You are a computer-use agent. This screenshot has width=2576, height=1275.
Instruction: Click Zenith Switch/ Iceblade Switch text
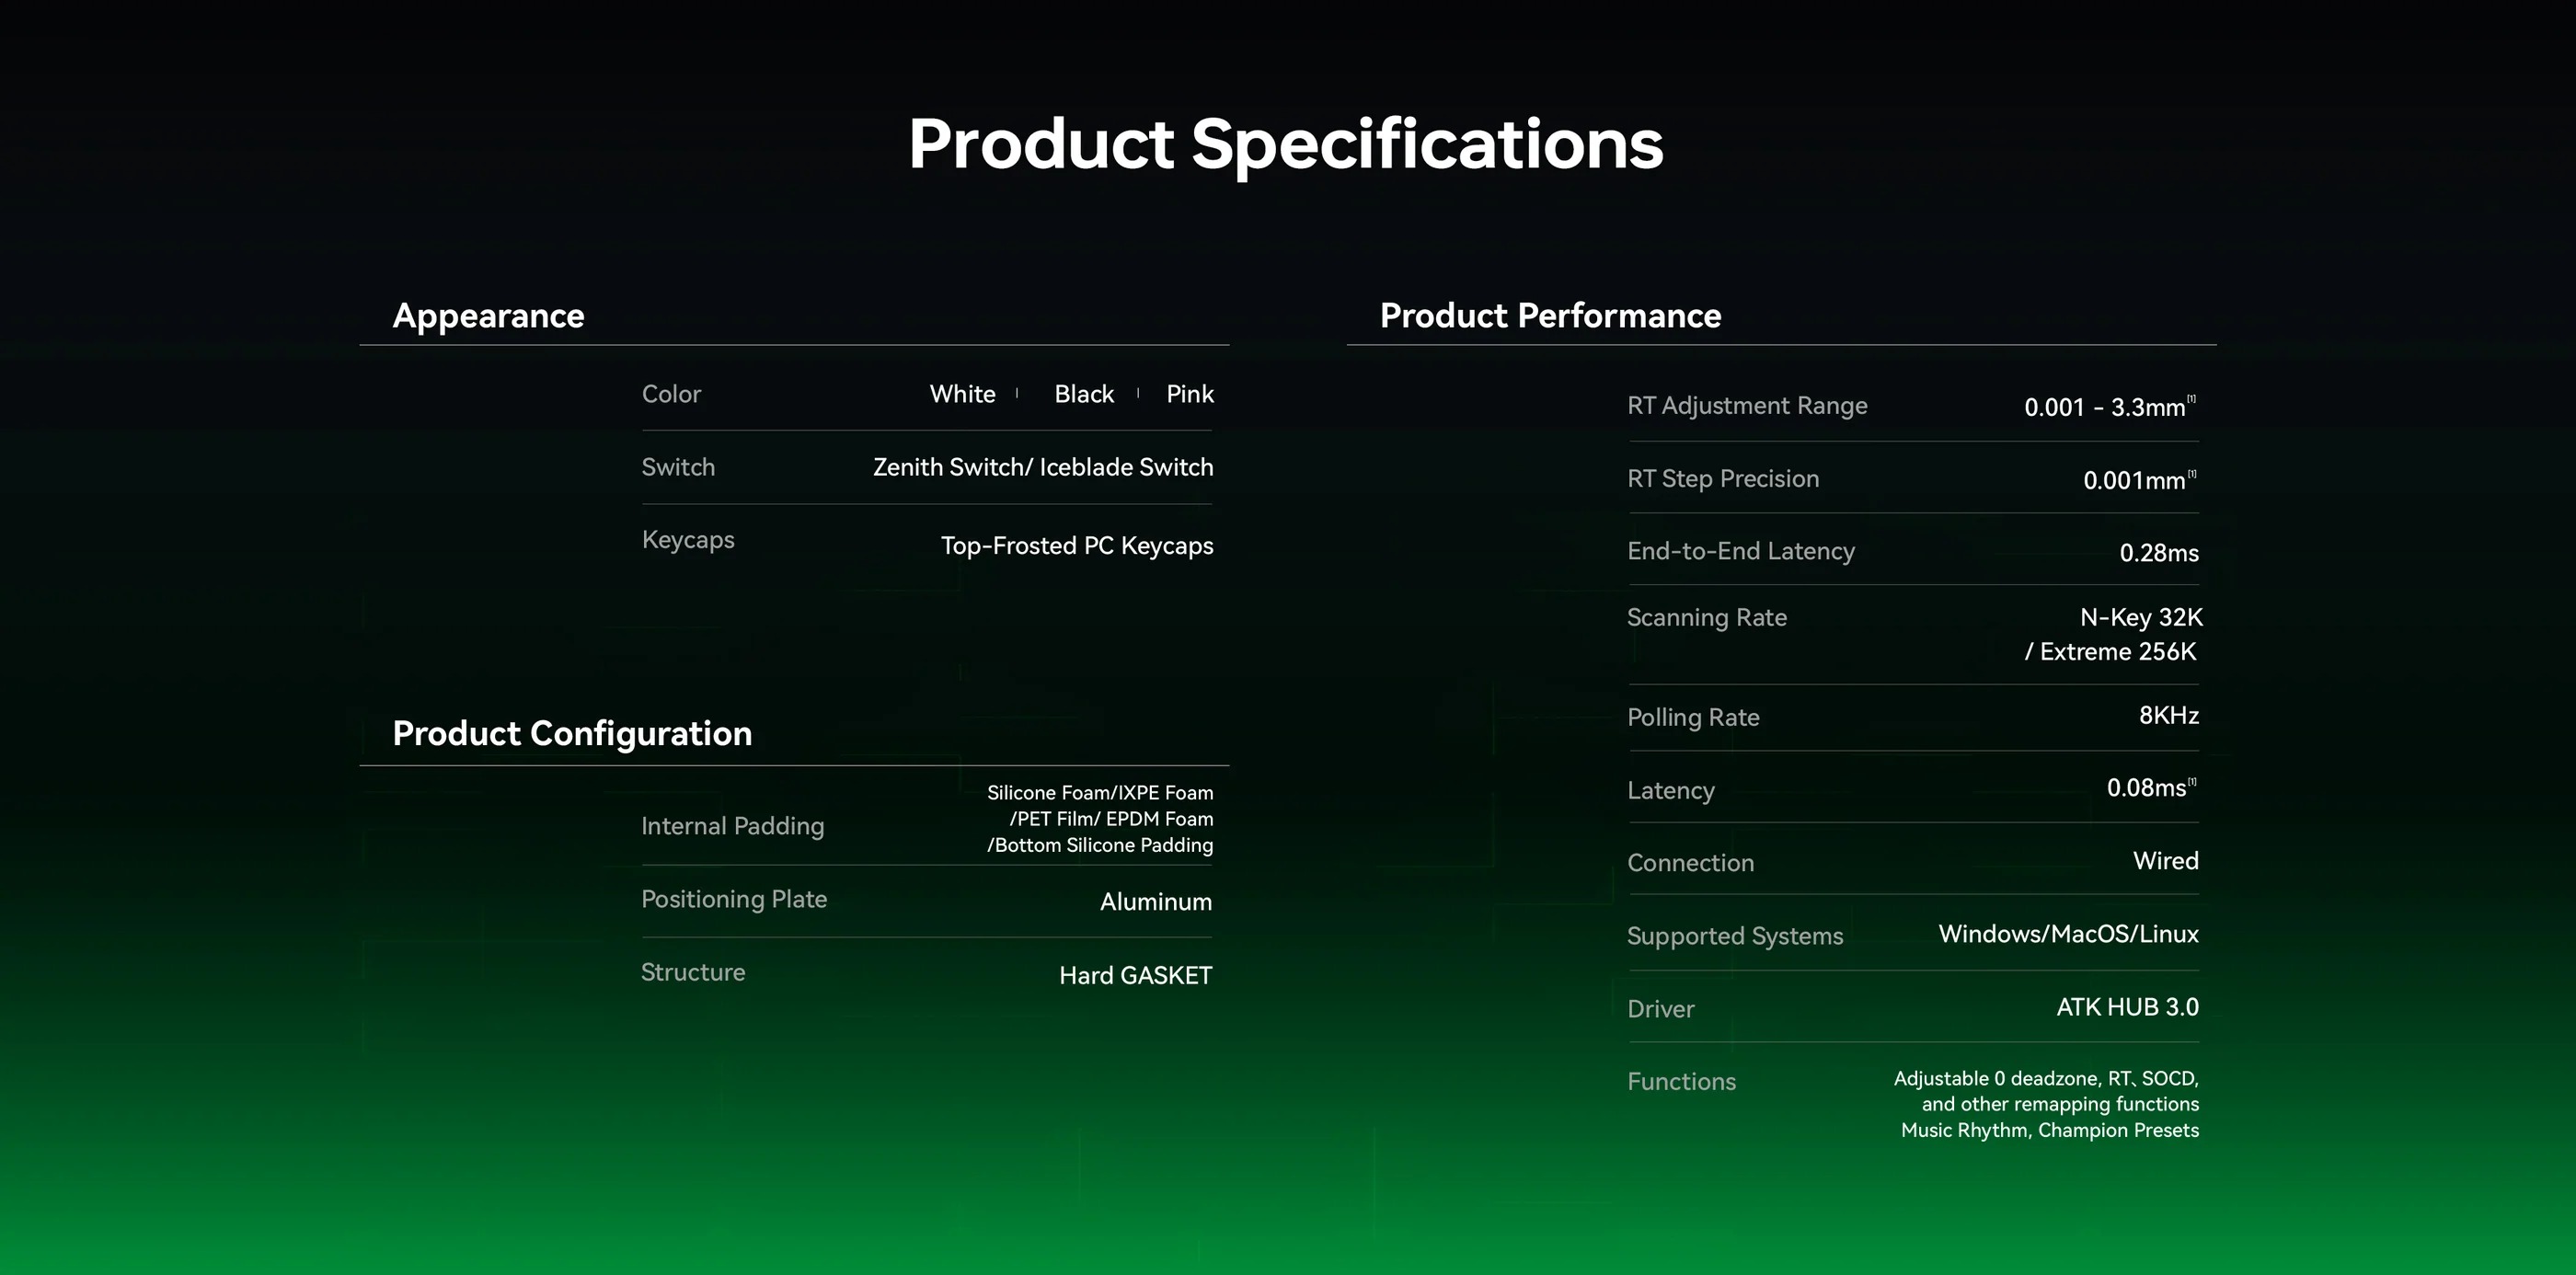point(1042,467)
